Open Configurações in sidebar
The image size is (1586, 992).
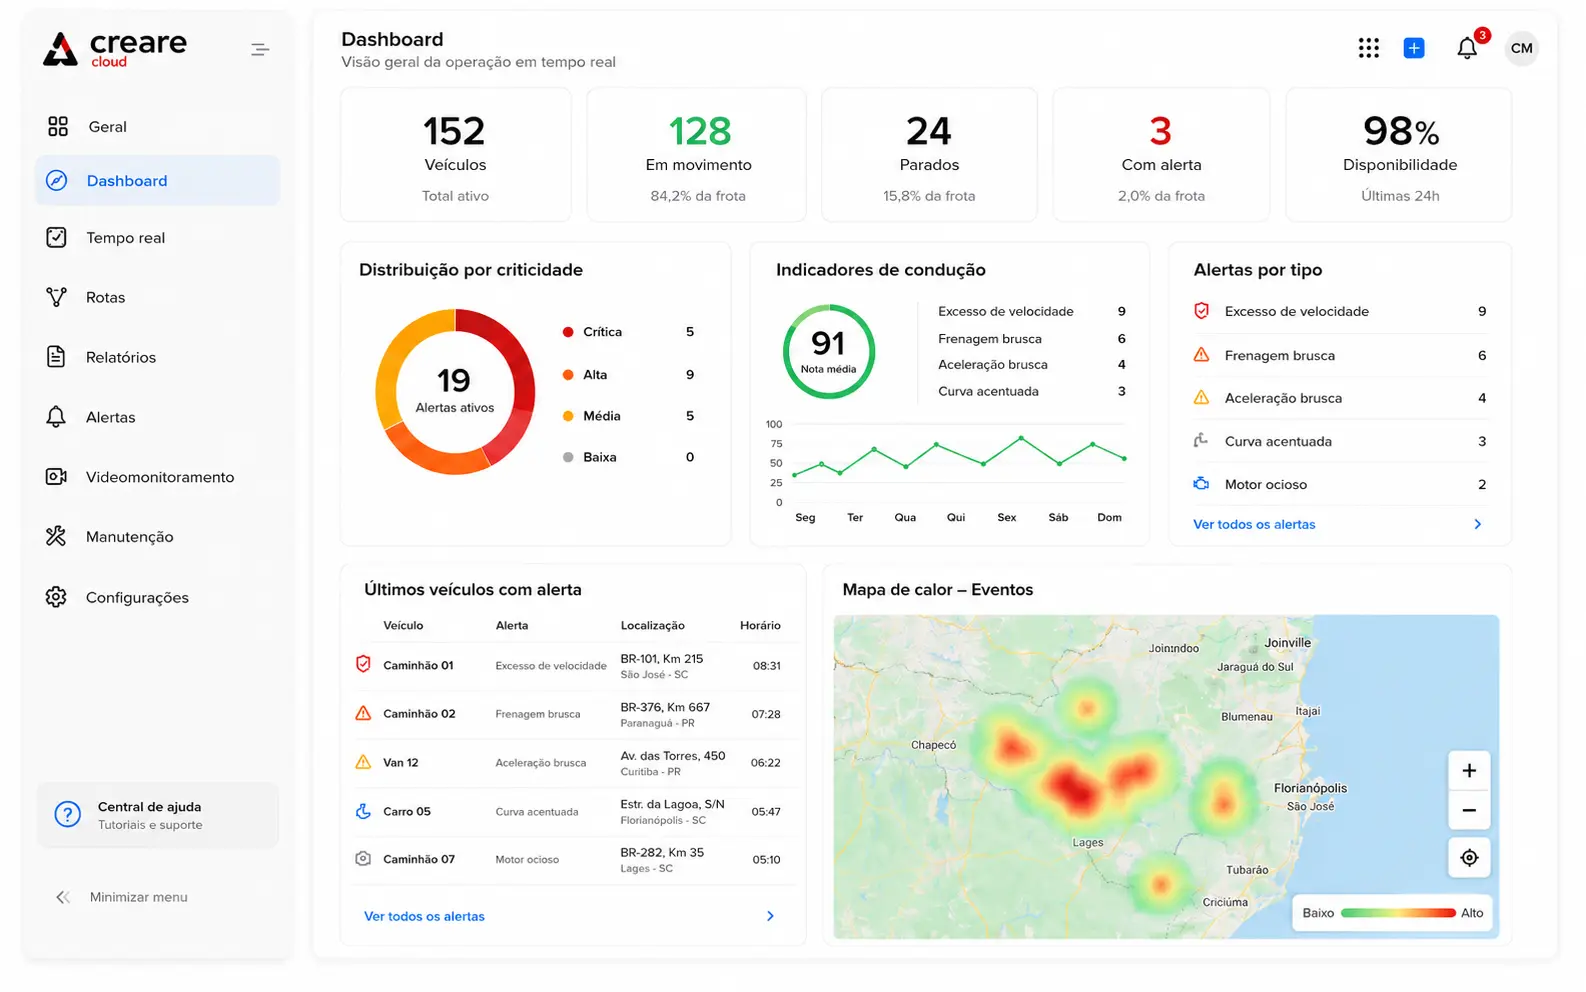(x=157, y=597)
